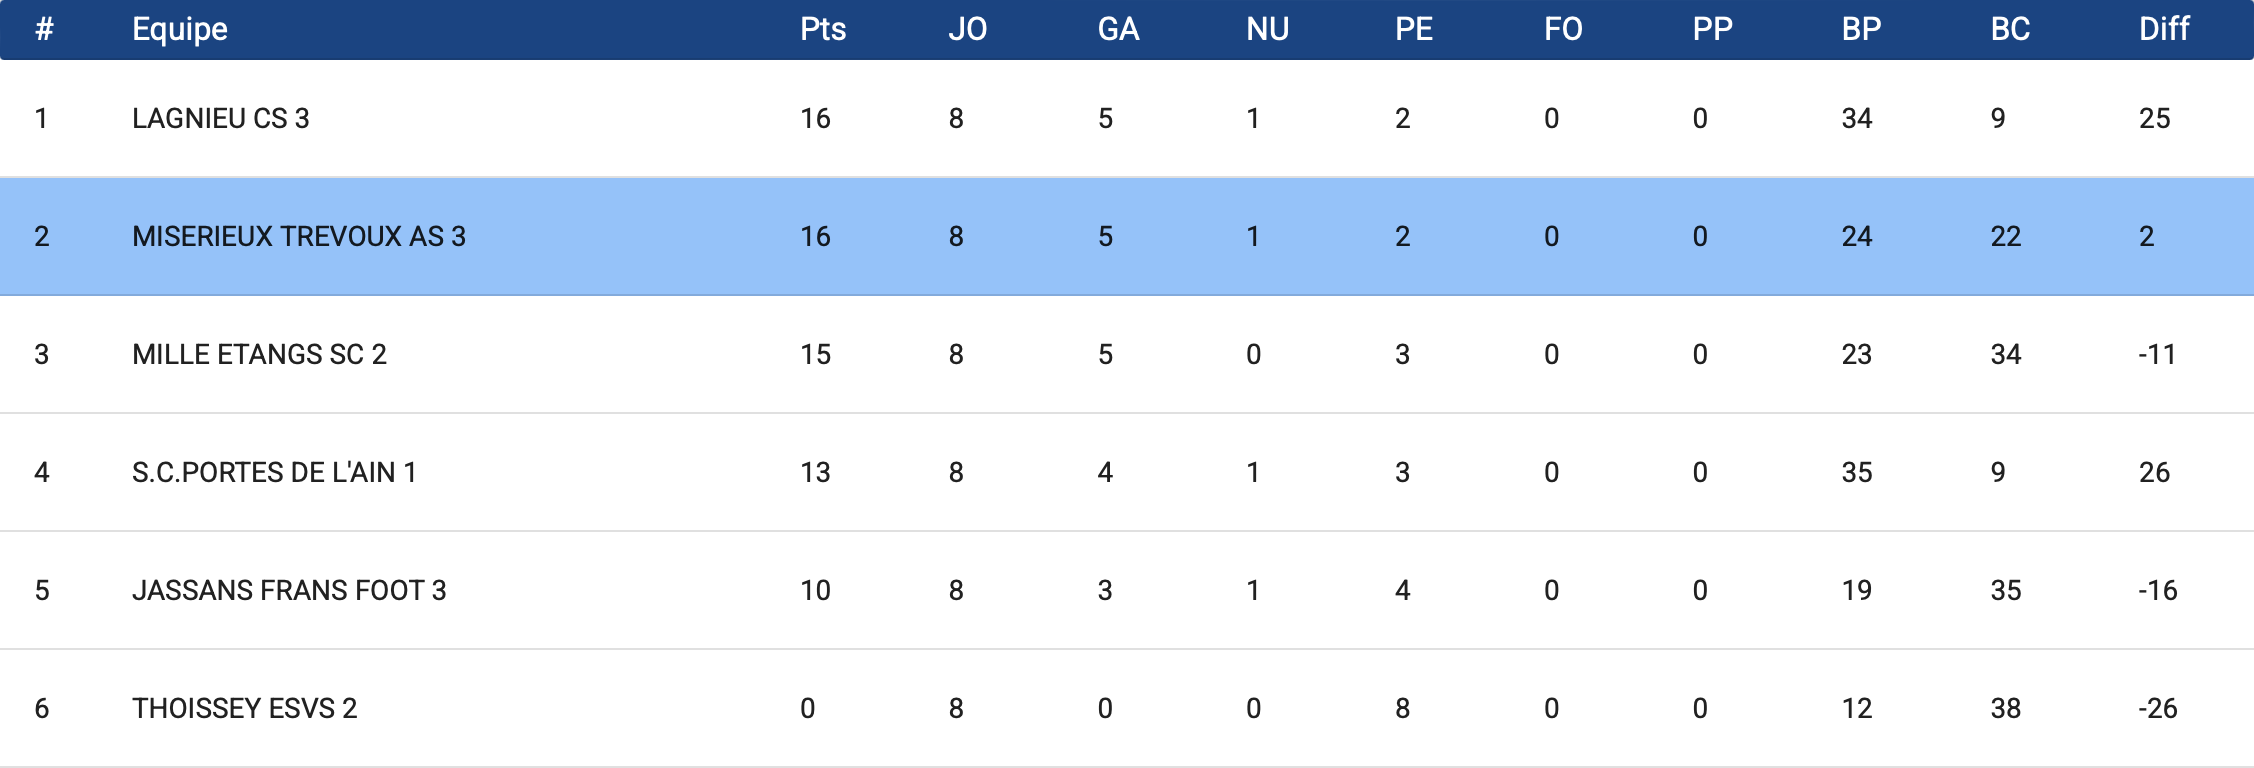Image resolution: width=2254 pixels, height=768 pixels.
Task: Sort by the Diff column header
Action: [2164, 29]
